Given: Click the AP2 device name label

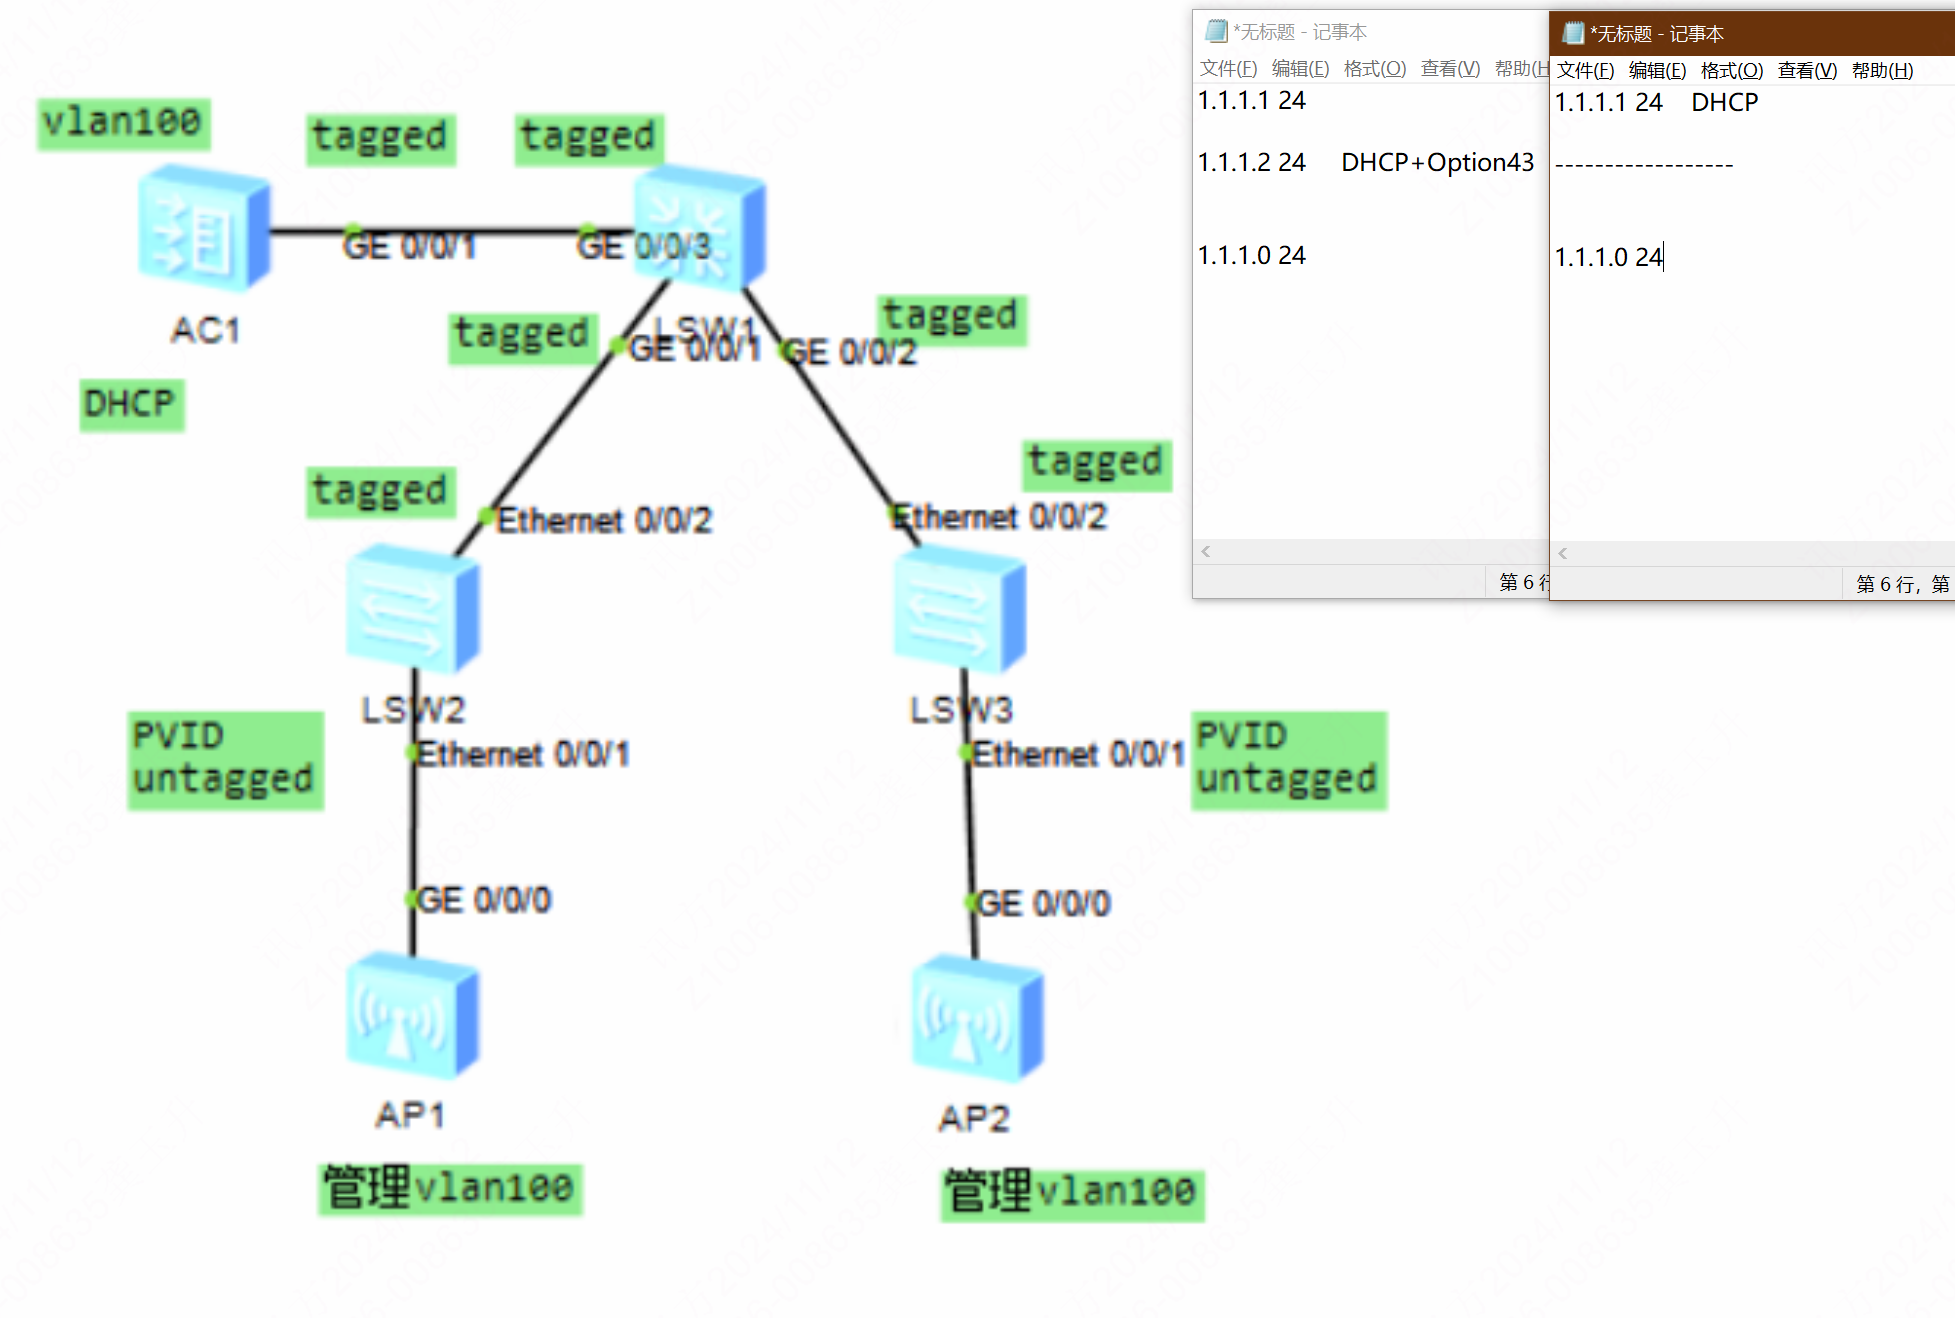Looking at the screenshot, I should click(975, 1118).
